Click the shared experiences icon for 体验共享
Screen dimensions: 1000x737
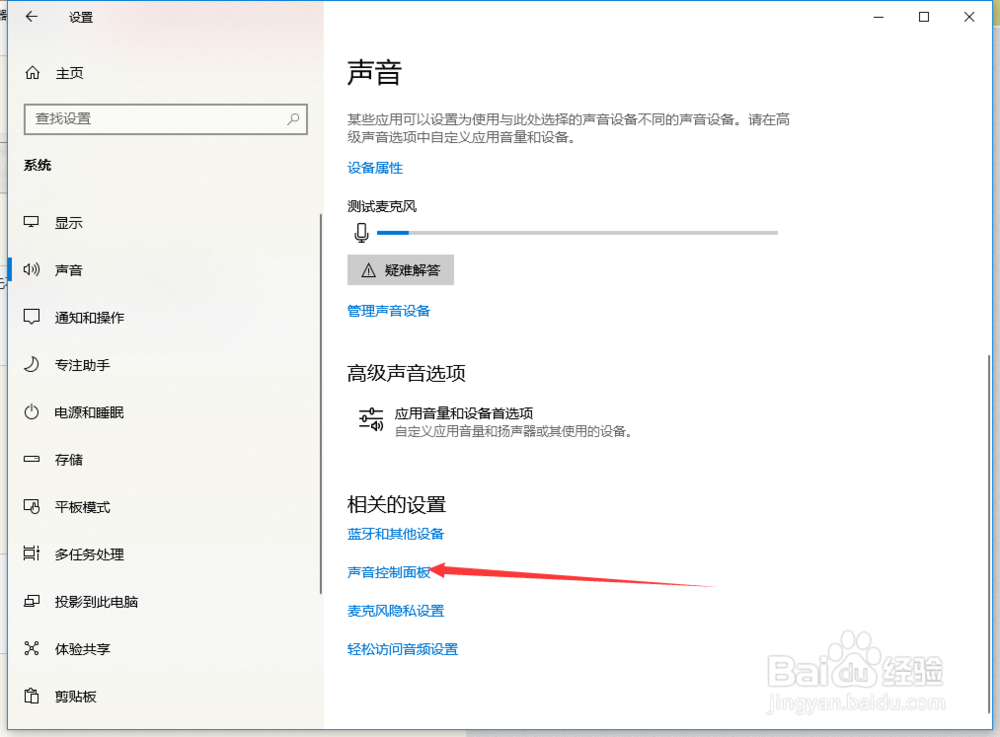[x=31, y=648]
